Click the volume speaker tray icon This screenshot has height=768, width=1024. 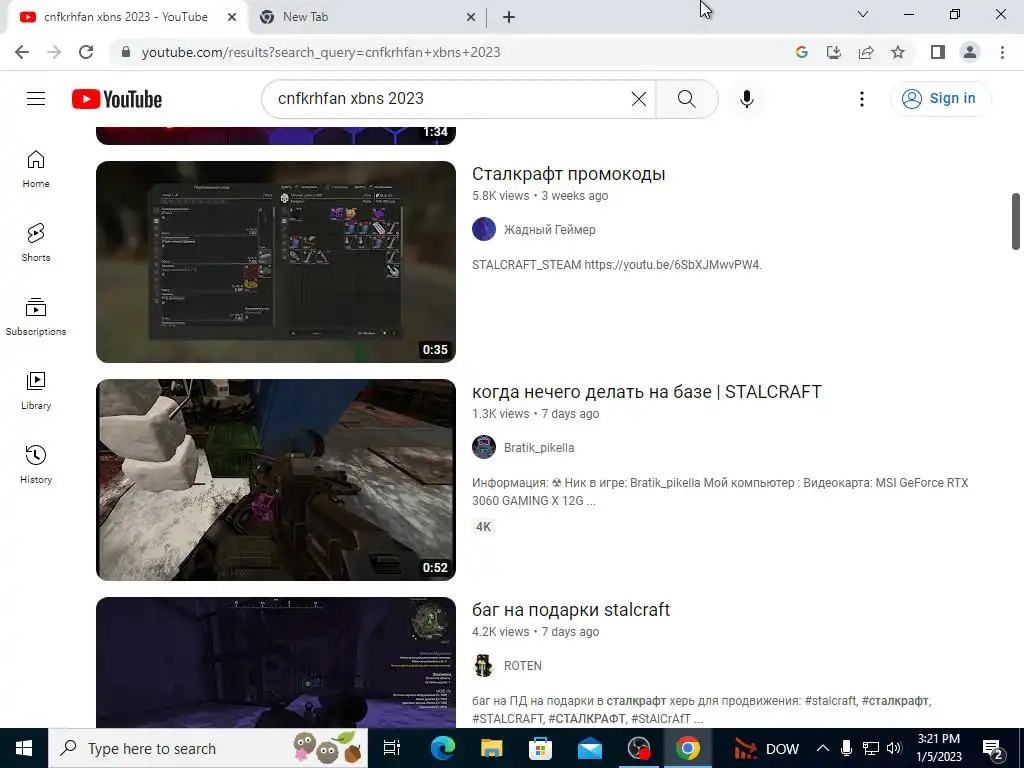point(895,748)
